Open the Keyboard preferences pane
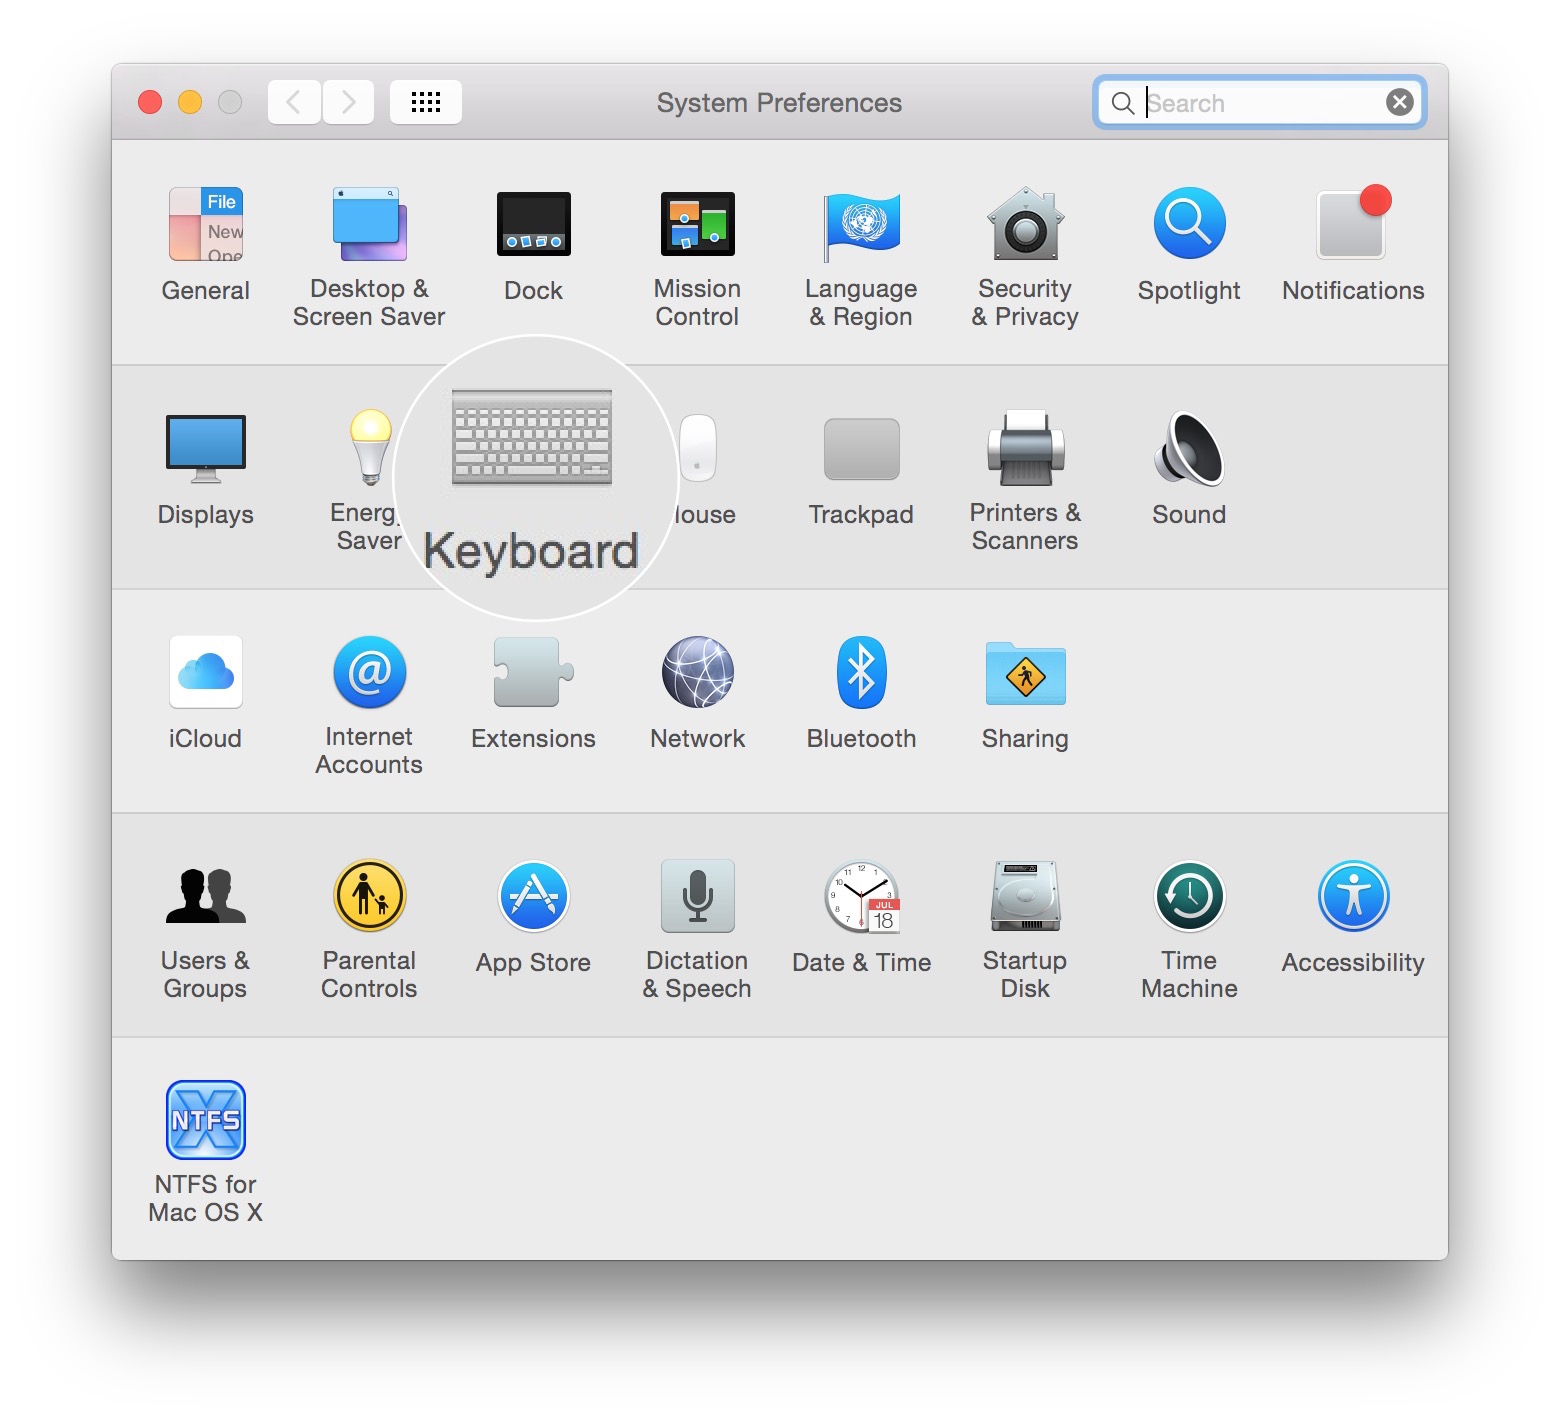Image resolution: width=1560 pixels, height=1420 pixels. click(x=533, y=440)
